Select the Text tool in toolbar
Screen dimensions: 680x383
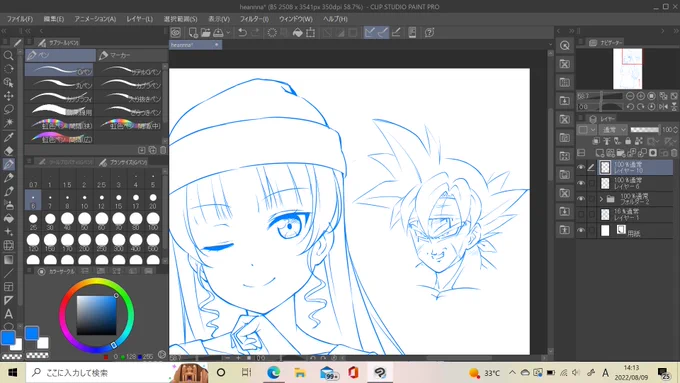(8, 314)
